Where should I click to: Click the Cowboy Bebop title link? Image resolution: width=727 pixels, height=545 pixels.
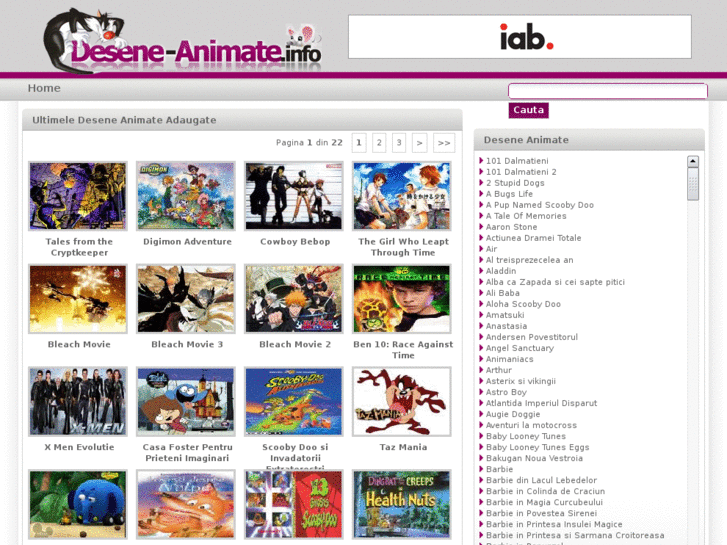click(x=295, y=242)
